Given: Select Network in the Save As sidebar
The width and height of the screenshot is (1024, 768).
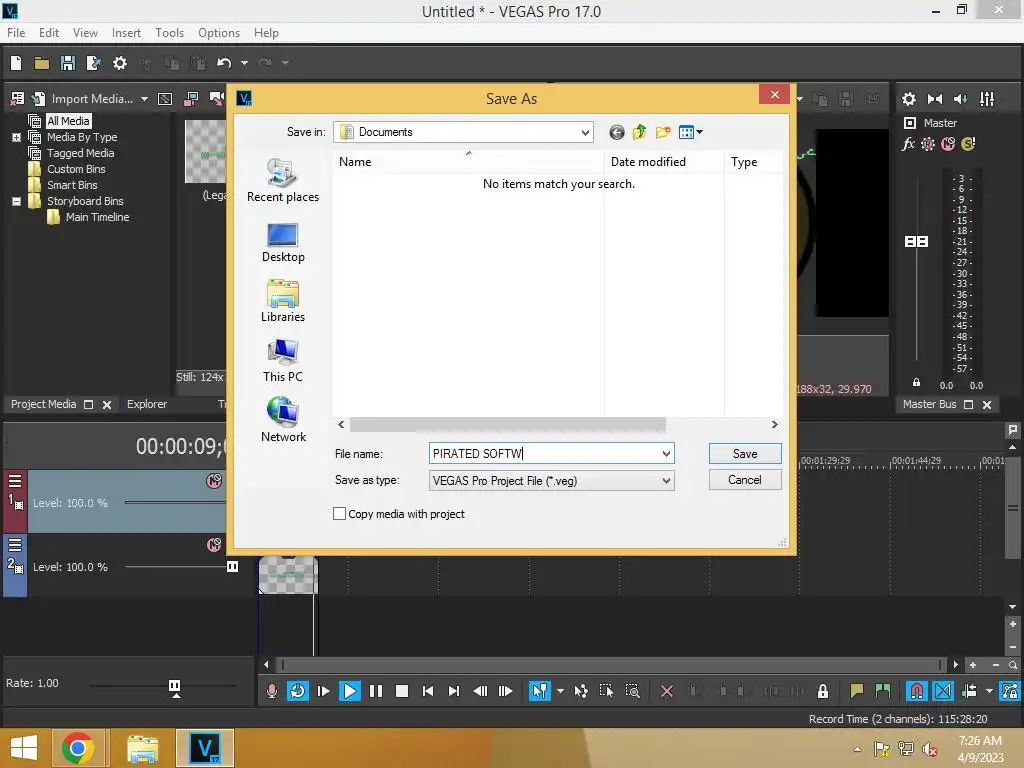Looking at the screenshot, I should click(x=283, y=420).
